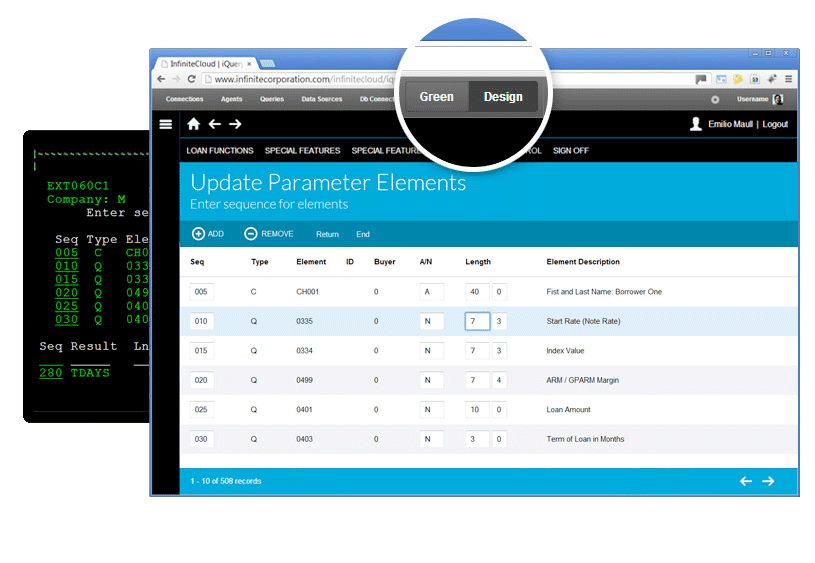This screenshot has height=563, width=815.
Task: Click the Seq field containing 020
Action: pyautogui.click(x=202, y=380)
